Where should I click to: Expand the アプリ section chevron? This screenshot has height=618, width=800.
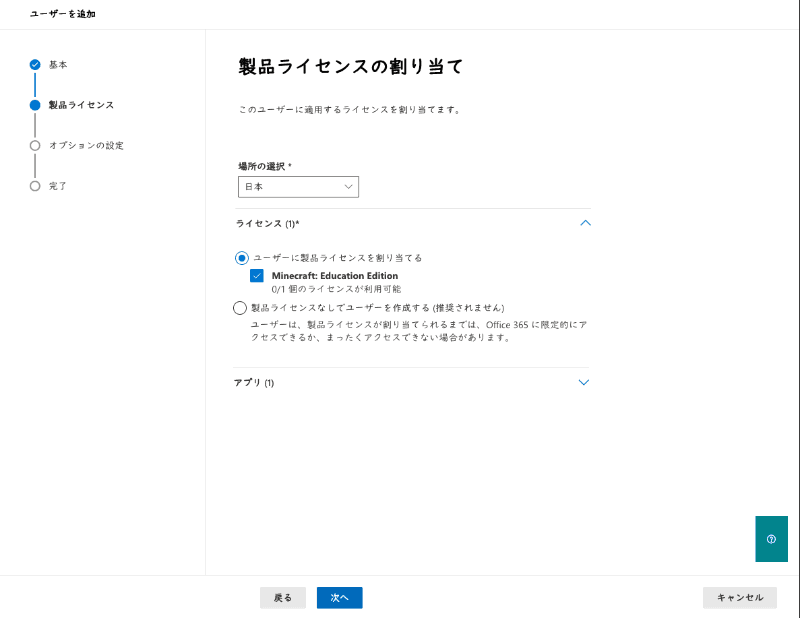coord(584,382)
